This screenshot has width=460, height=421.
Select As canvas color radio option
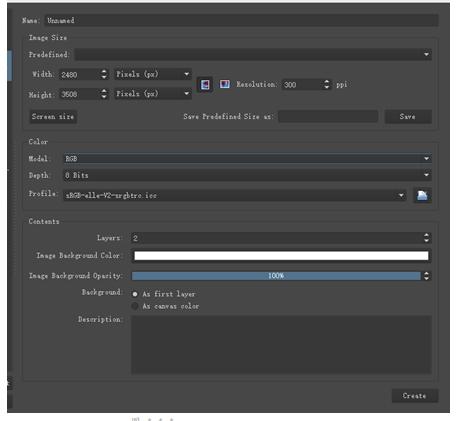(135, 306)
